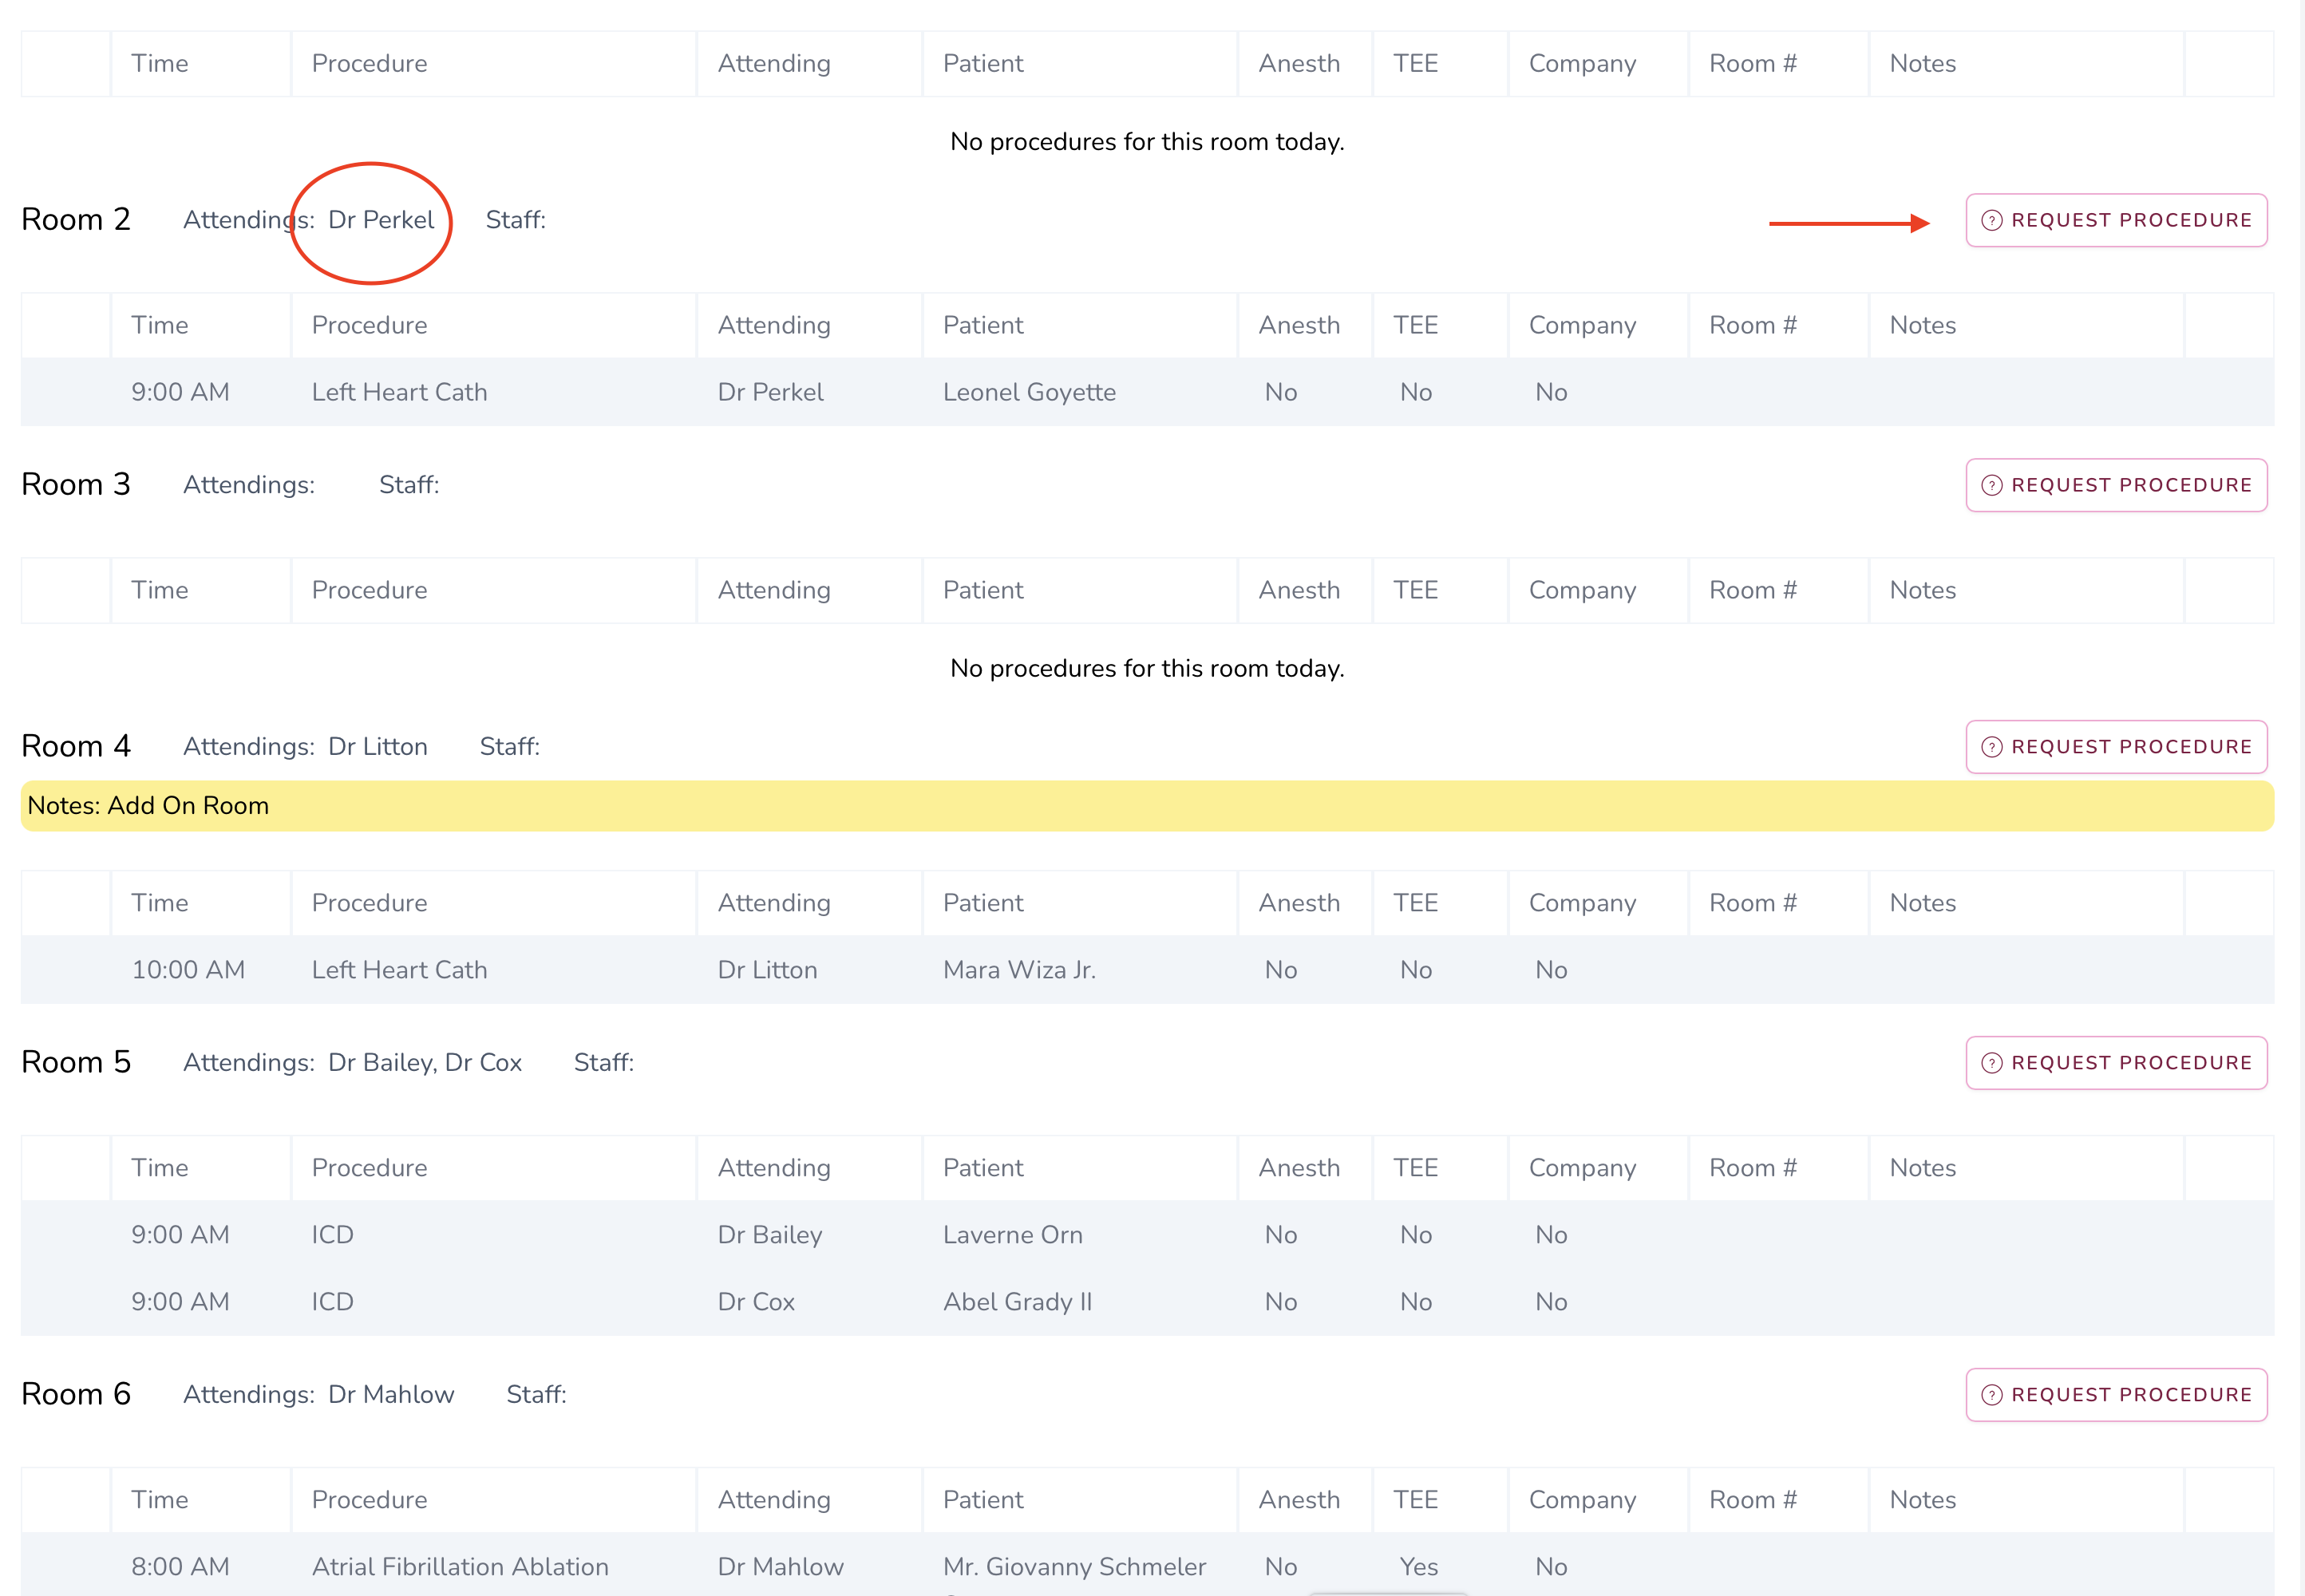Image resolution: width=2305 pixels, height=1596 pixels.
Task: Open Abel Grady II ICD procedure row
Action: (x=1017, y=1302)
